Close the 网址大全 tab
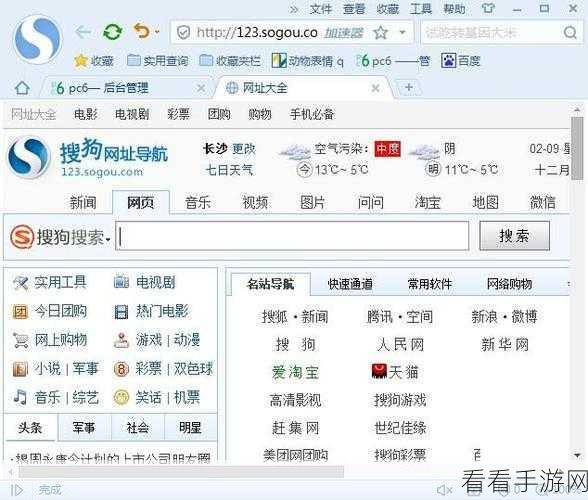Screen dimensions: 588x500 point(375,89)
